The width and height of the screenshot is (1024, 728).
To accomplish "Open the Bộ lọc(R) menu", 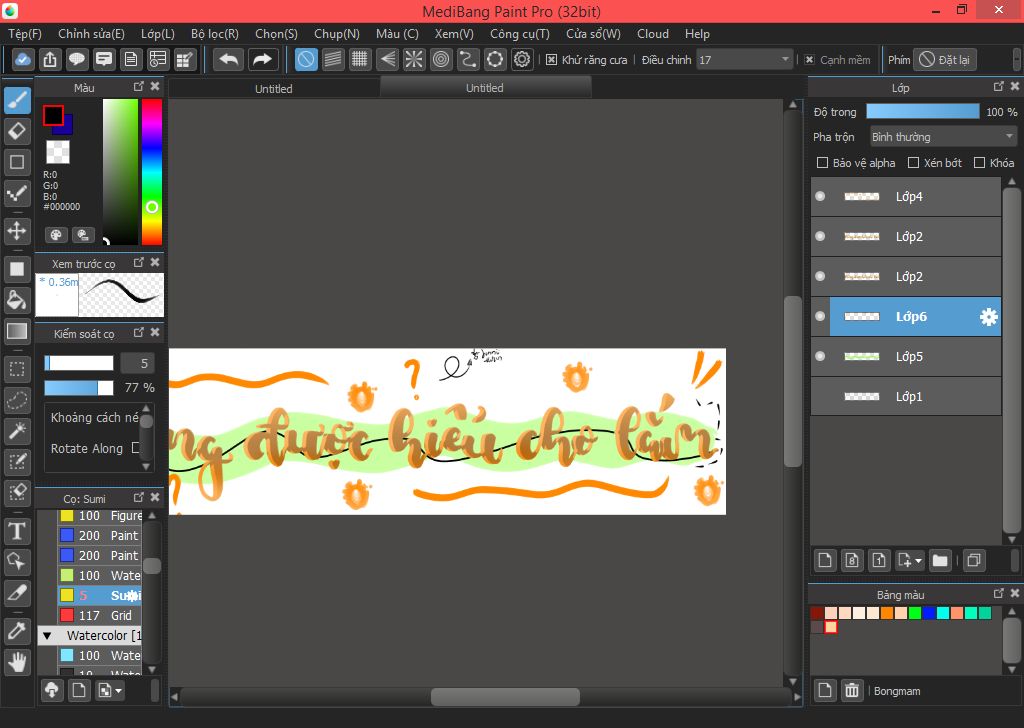I will 214,34.
